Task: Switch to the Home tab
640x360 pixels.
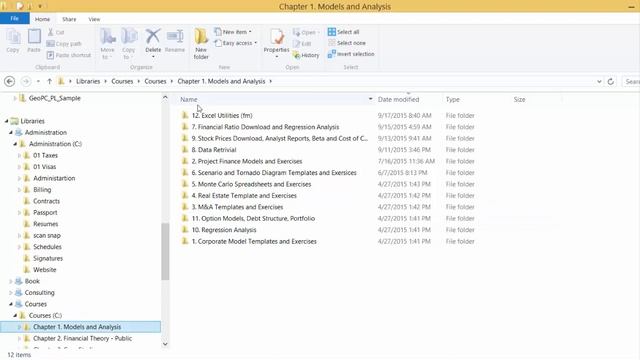Action: click(42, 19)
